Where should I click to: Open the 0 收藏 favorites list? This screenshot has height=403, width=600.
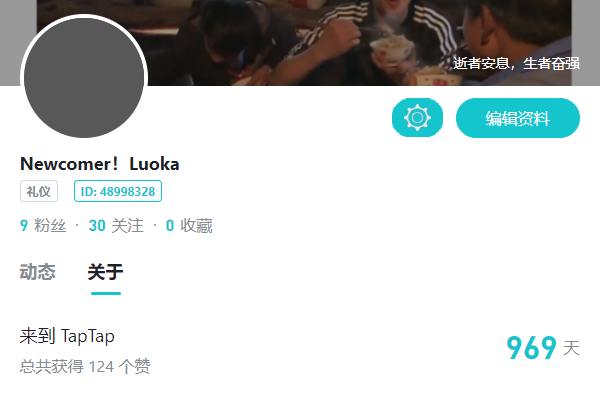(x=189, y=225)
